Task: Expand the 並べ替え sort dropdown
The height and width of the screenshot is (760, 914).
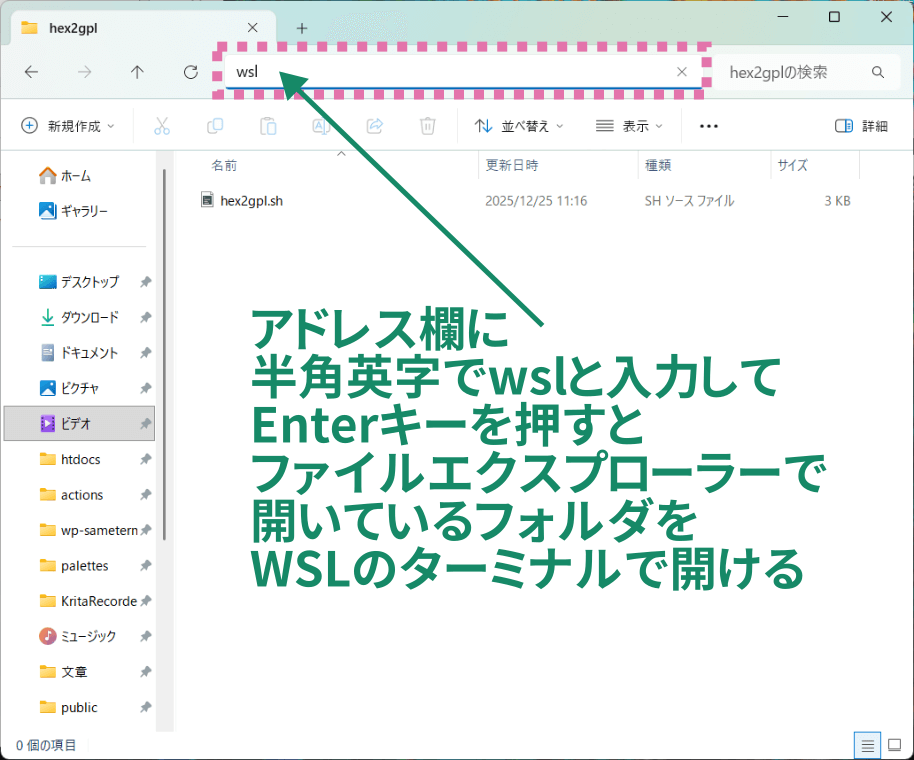Action: coord(518,126)
